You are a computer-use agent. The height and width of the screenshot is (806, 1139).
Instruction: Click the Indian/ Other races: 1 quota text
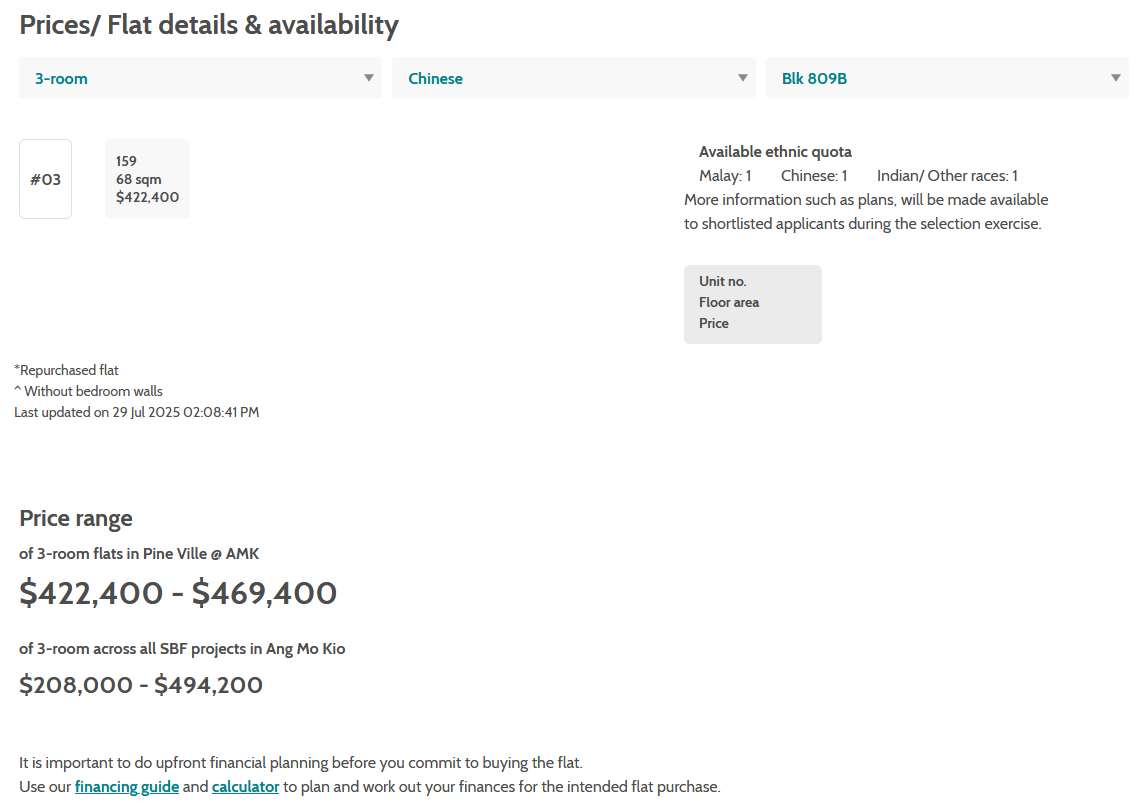click(x=947, y=176)
